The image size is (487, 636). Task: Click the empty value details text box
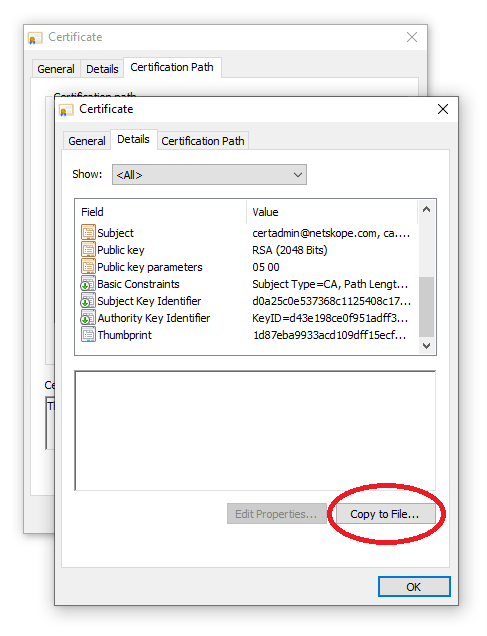(255, 431)
